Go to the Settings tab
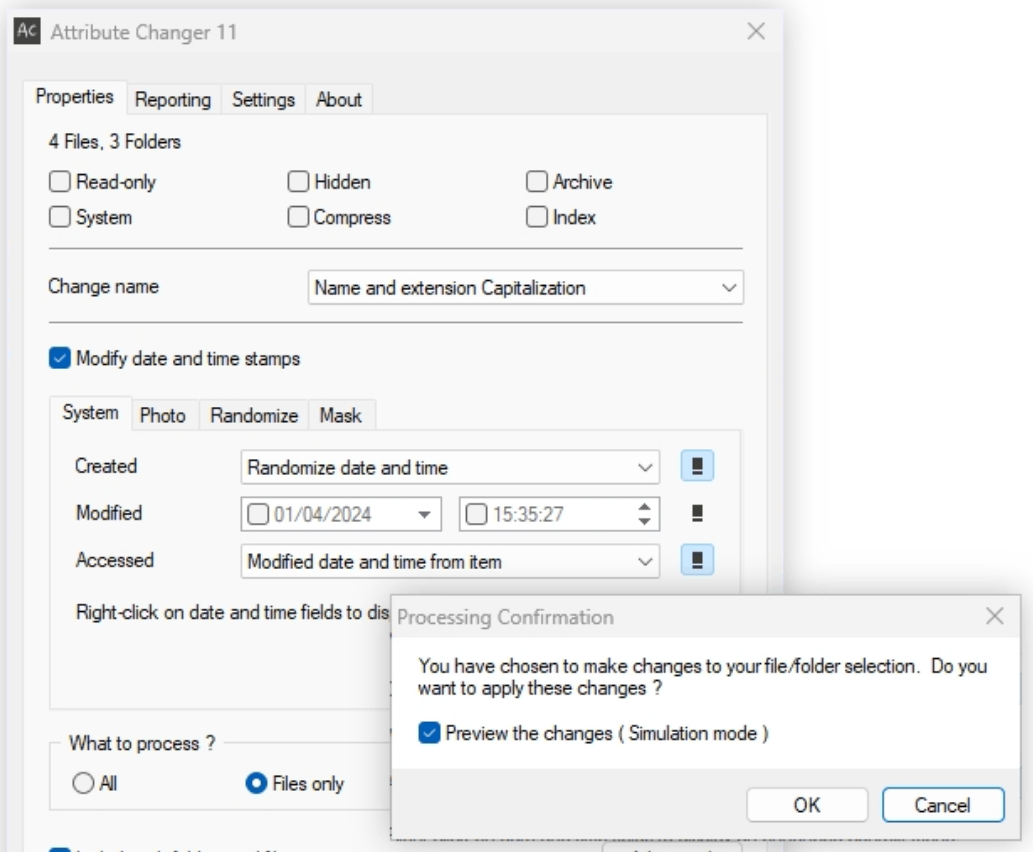Viewport: 1033px width, 852px height. tap(264, 99)
